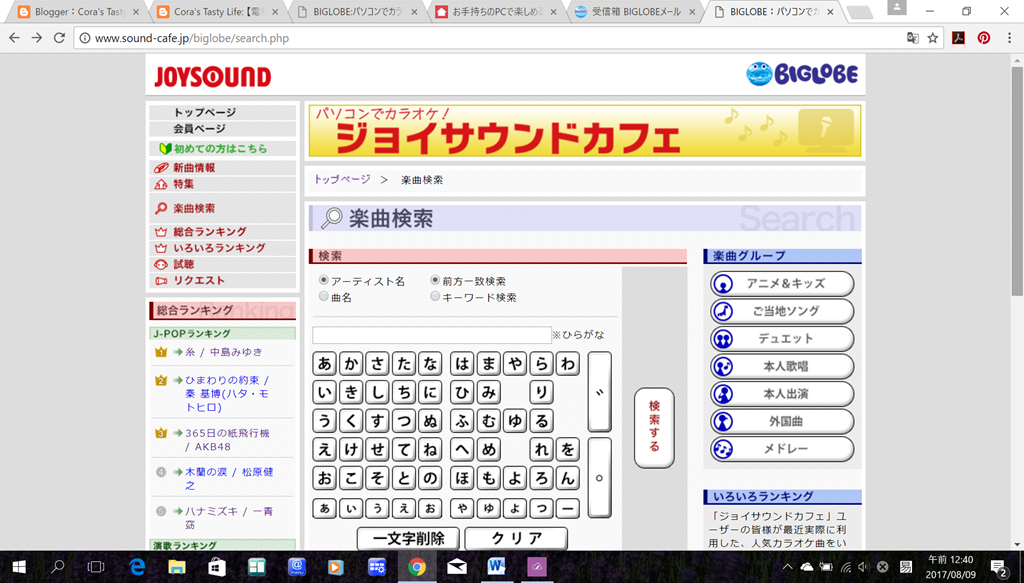Screen dimensions: 1024x583
Task: Tap the long vowel ー key
Action: (x=568, y=508)
